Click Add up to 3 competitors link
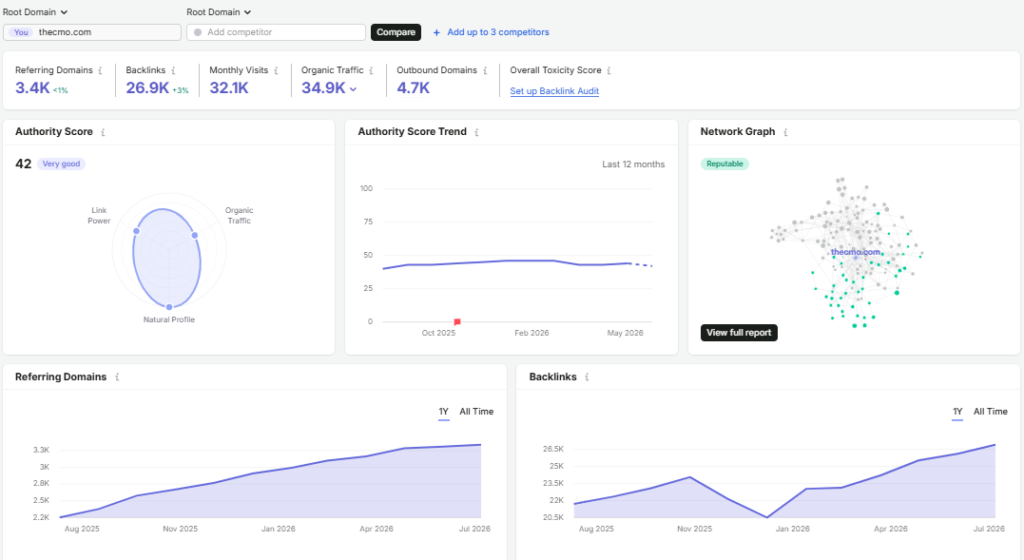Viewport: 1024px width, 560px height. pyautogui.click(x=498, y=32)
